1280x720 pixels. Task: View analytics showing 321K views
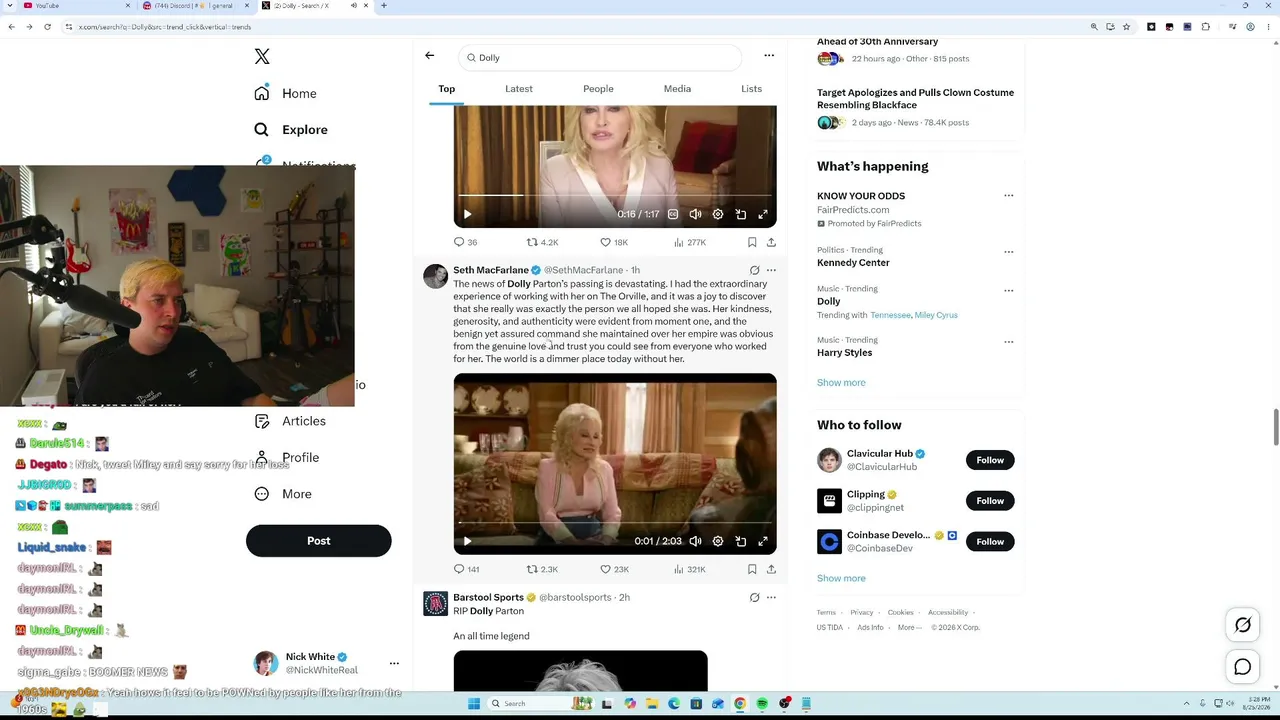(690, 569)
